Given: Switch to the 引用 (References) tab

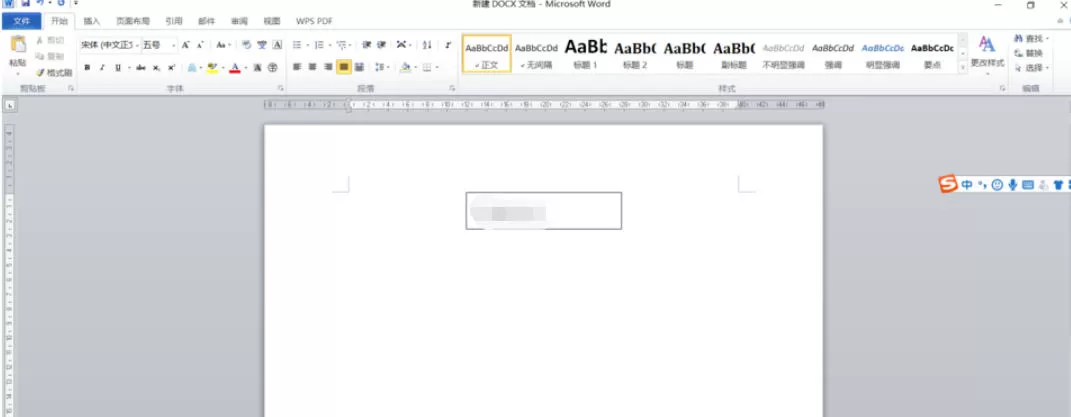Looking at the screenshot, I should pyautogui.click(x=173, y=21).
